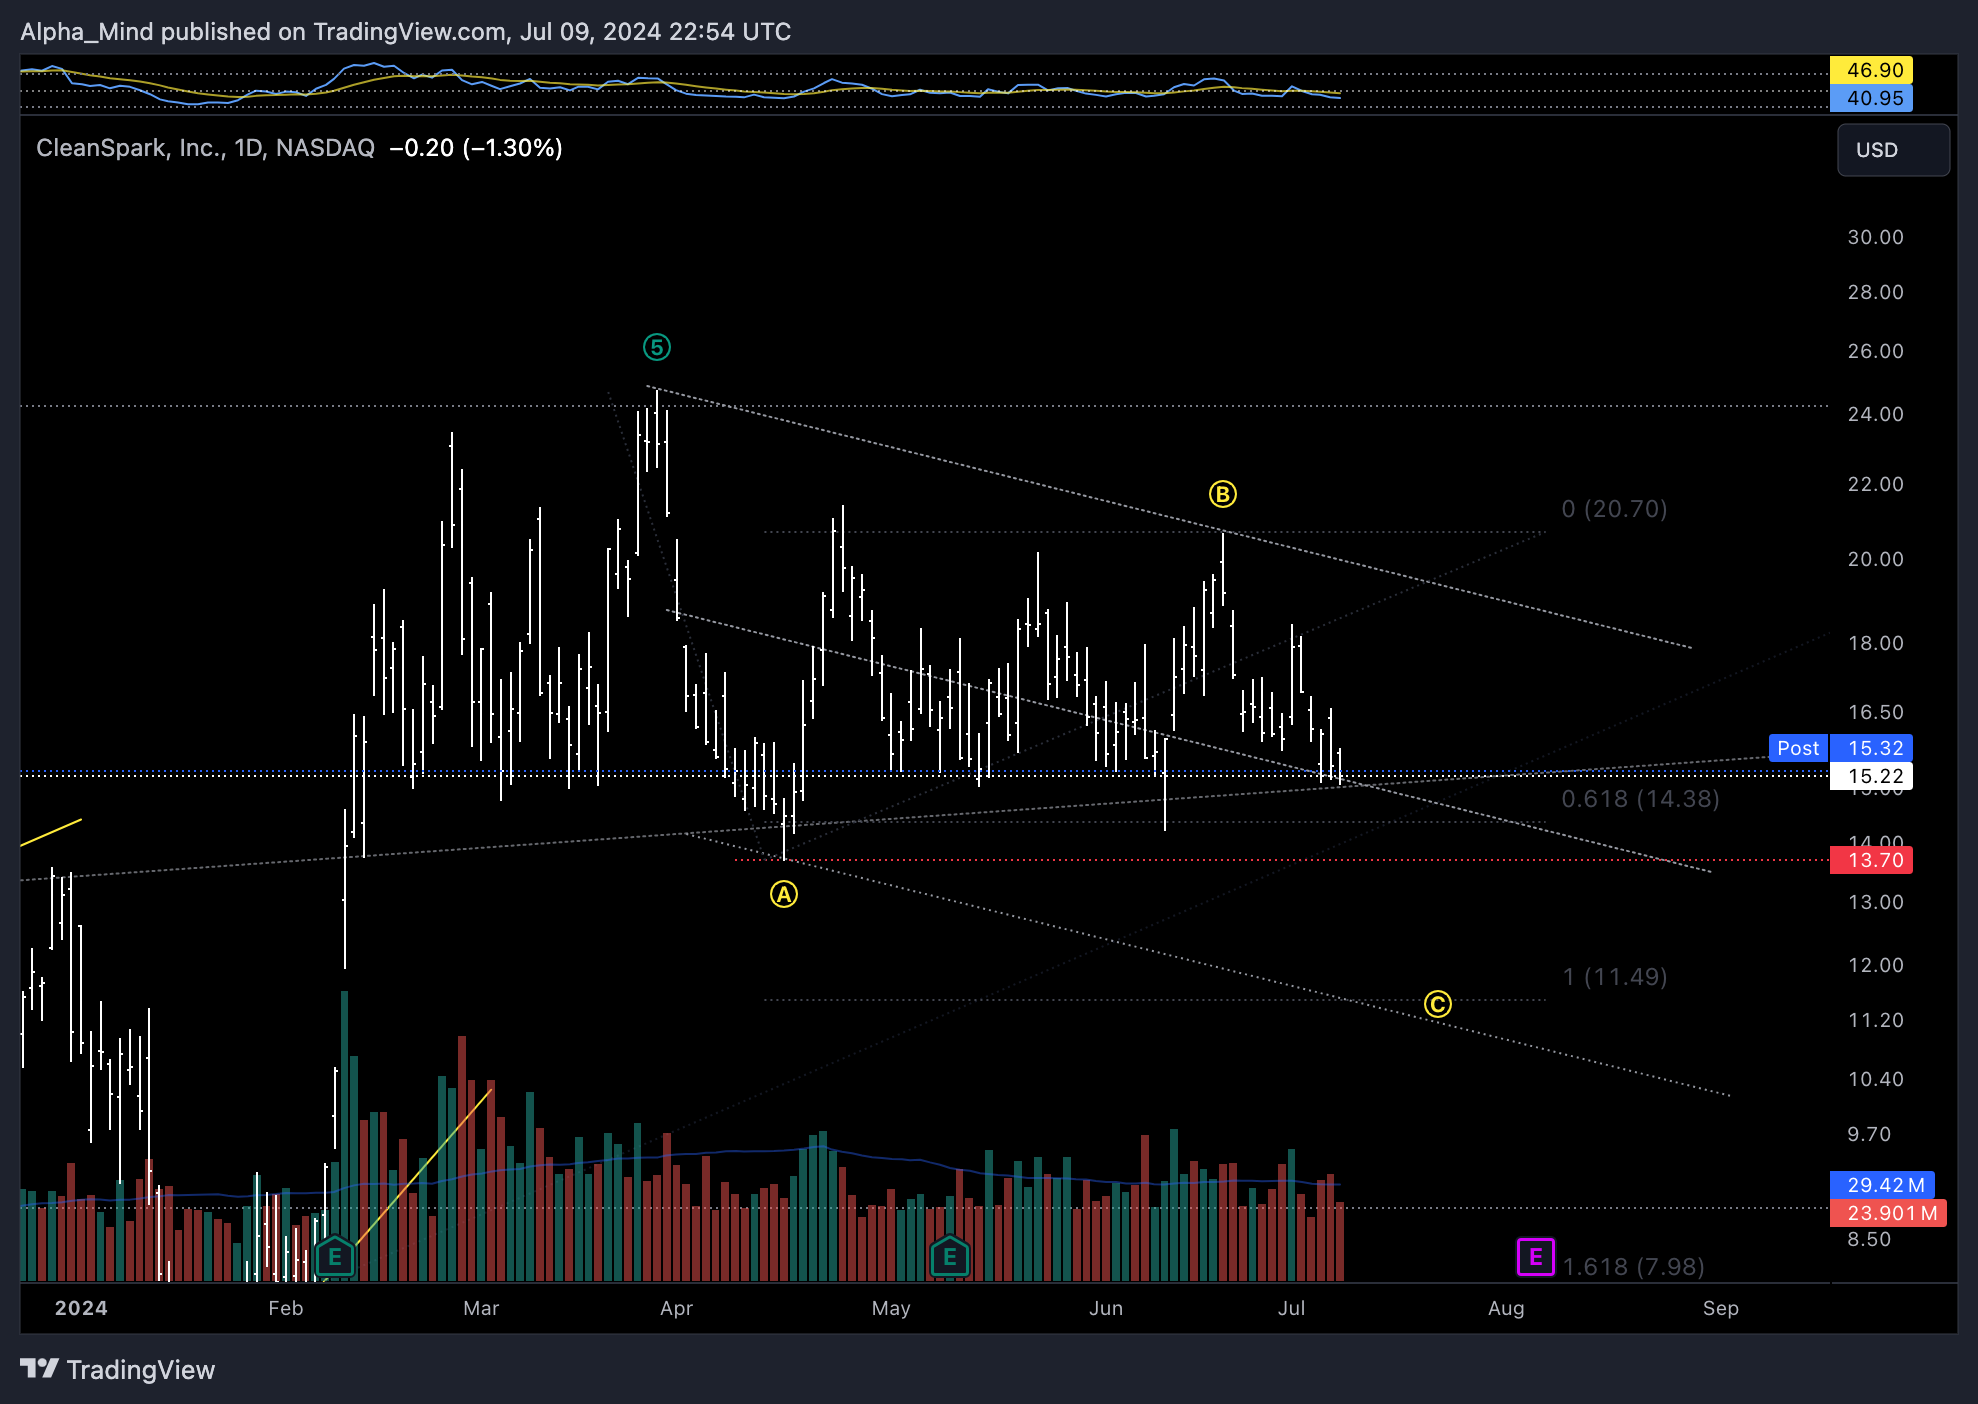Click the Aug label on the time axis
This screenshot has height=1404, width=1978.
pyautogui.click(x=1506, y=1308)
